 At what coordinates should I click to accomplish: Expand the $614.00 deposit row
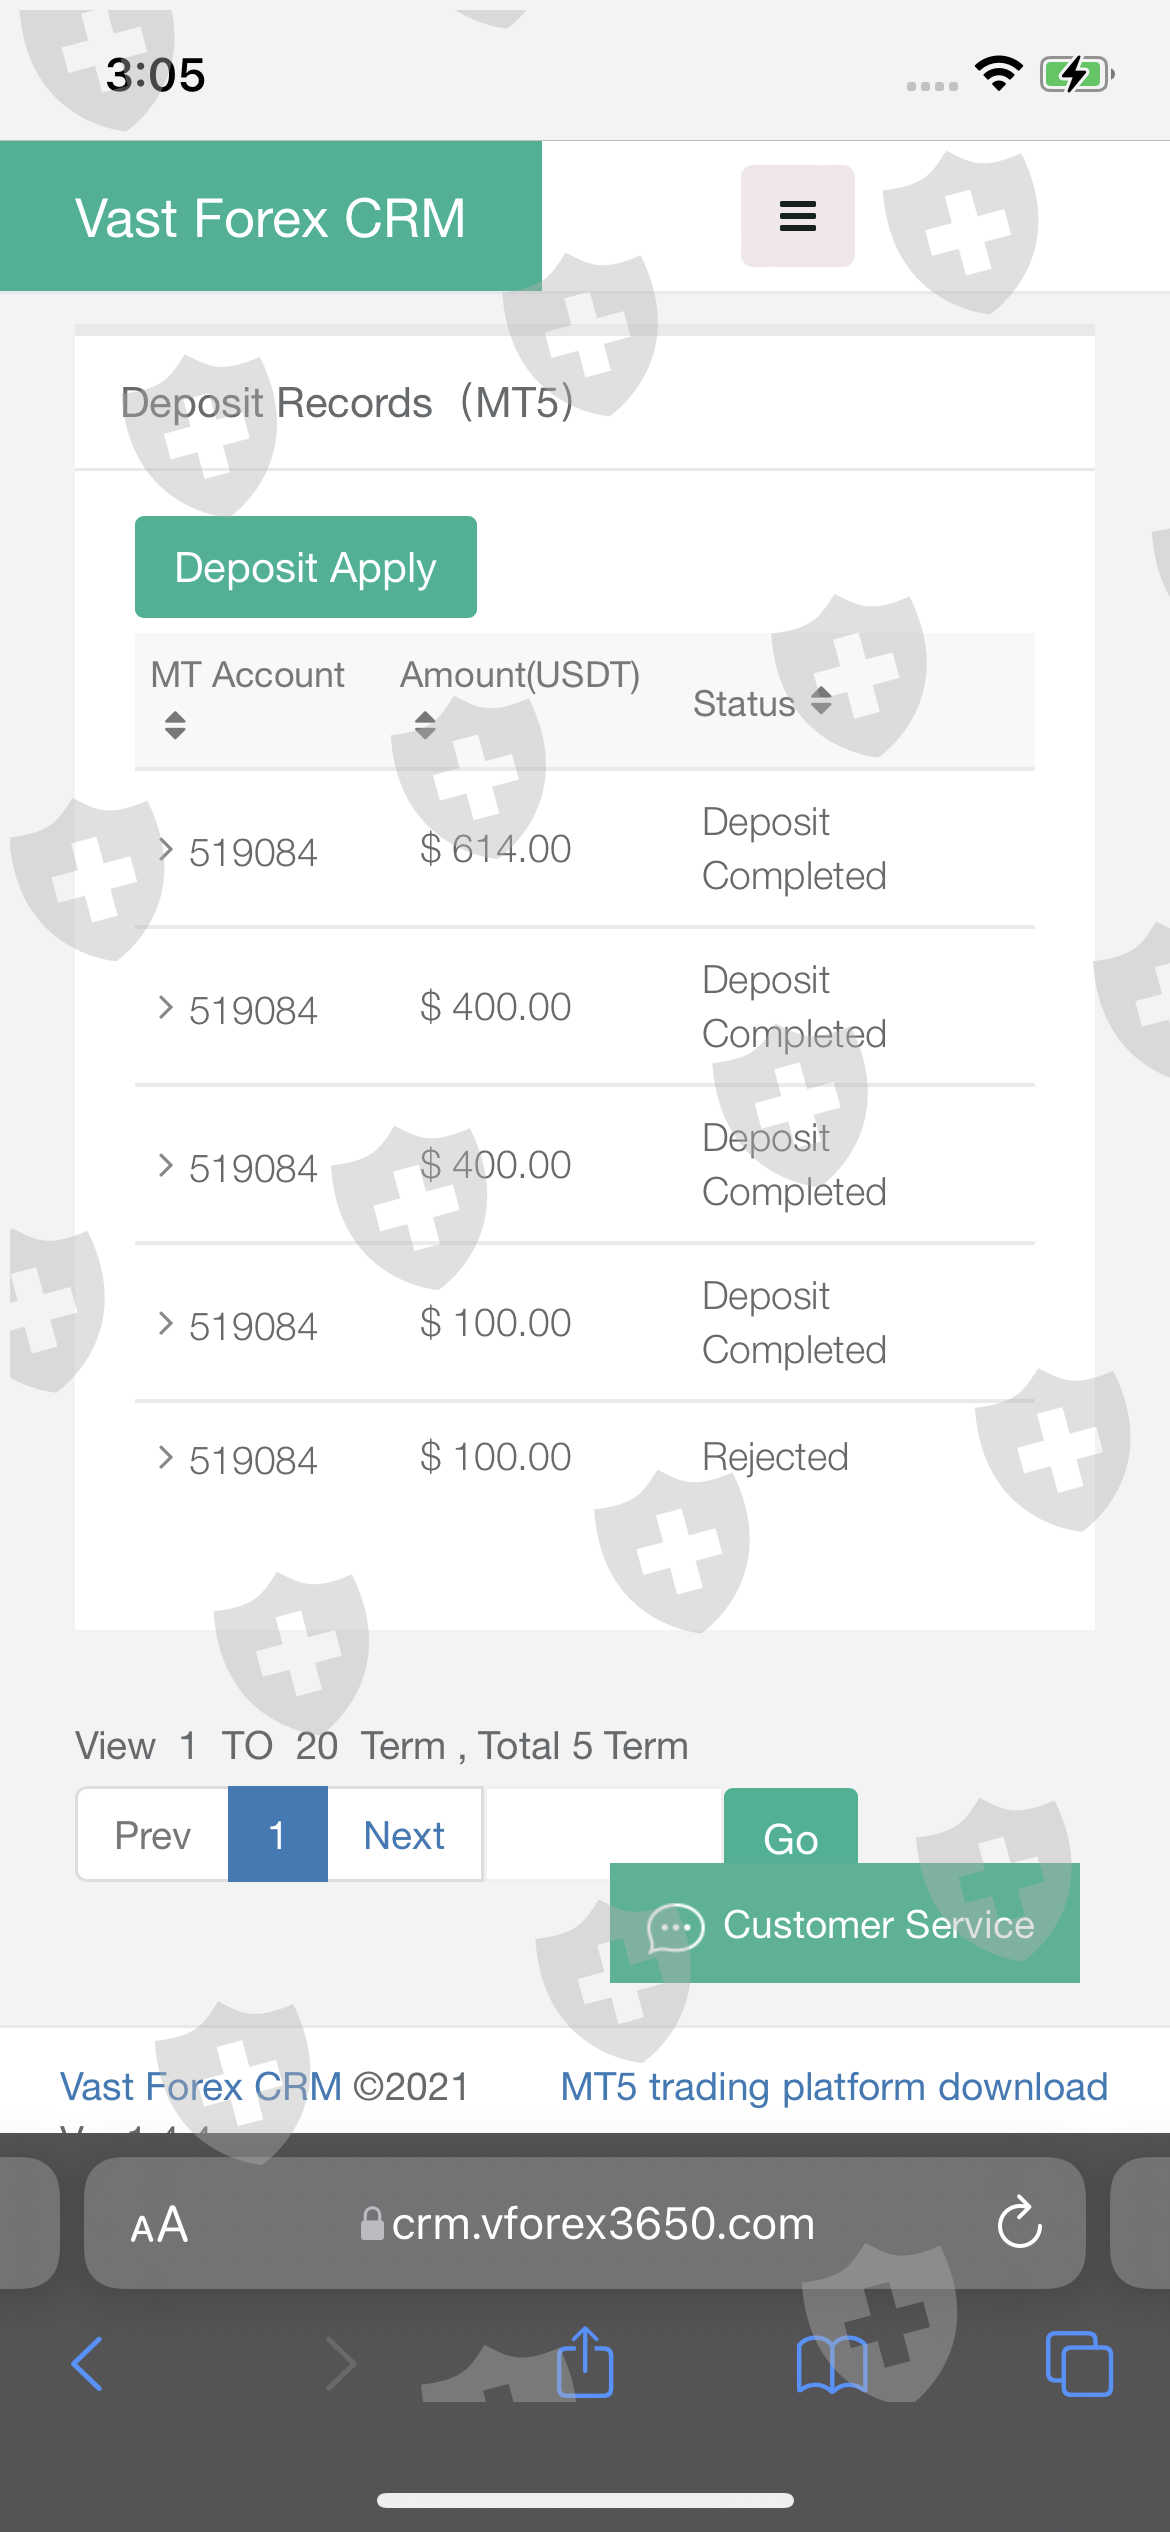pos(166,850)
